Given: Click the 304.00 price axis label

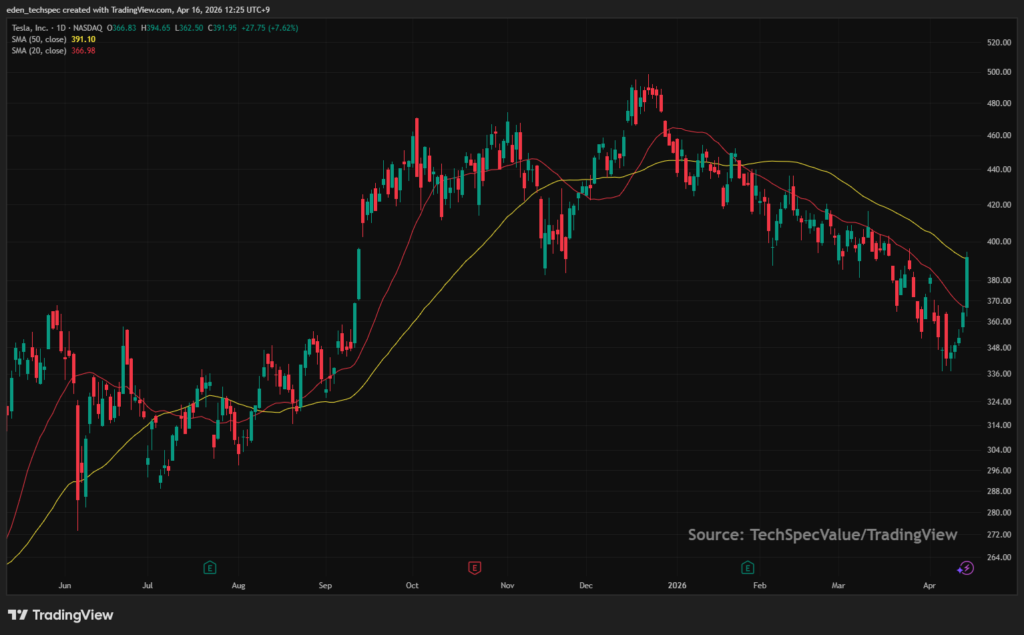Looking at the screenshot, I should (x=999, y=449).
